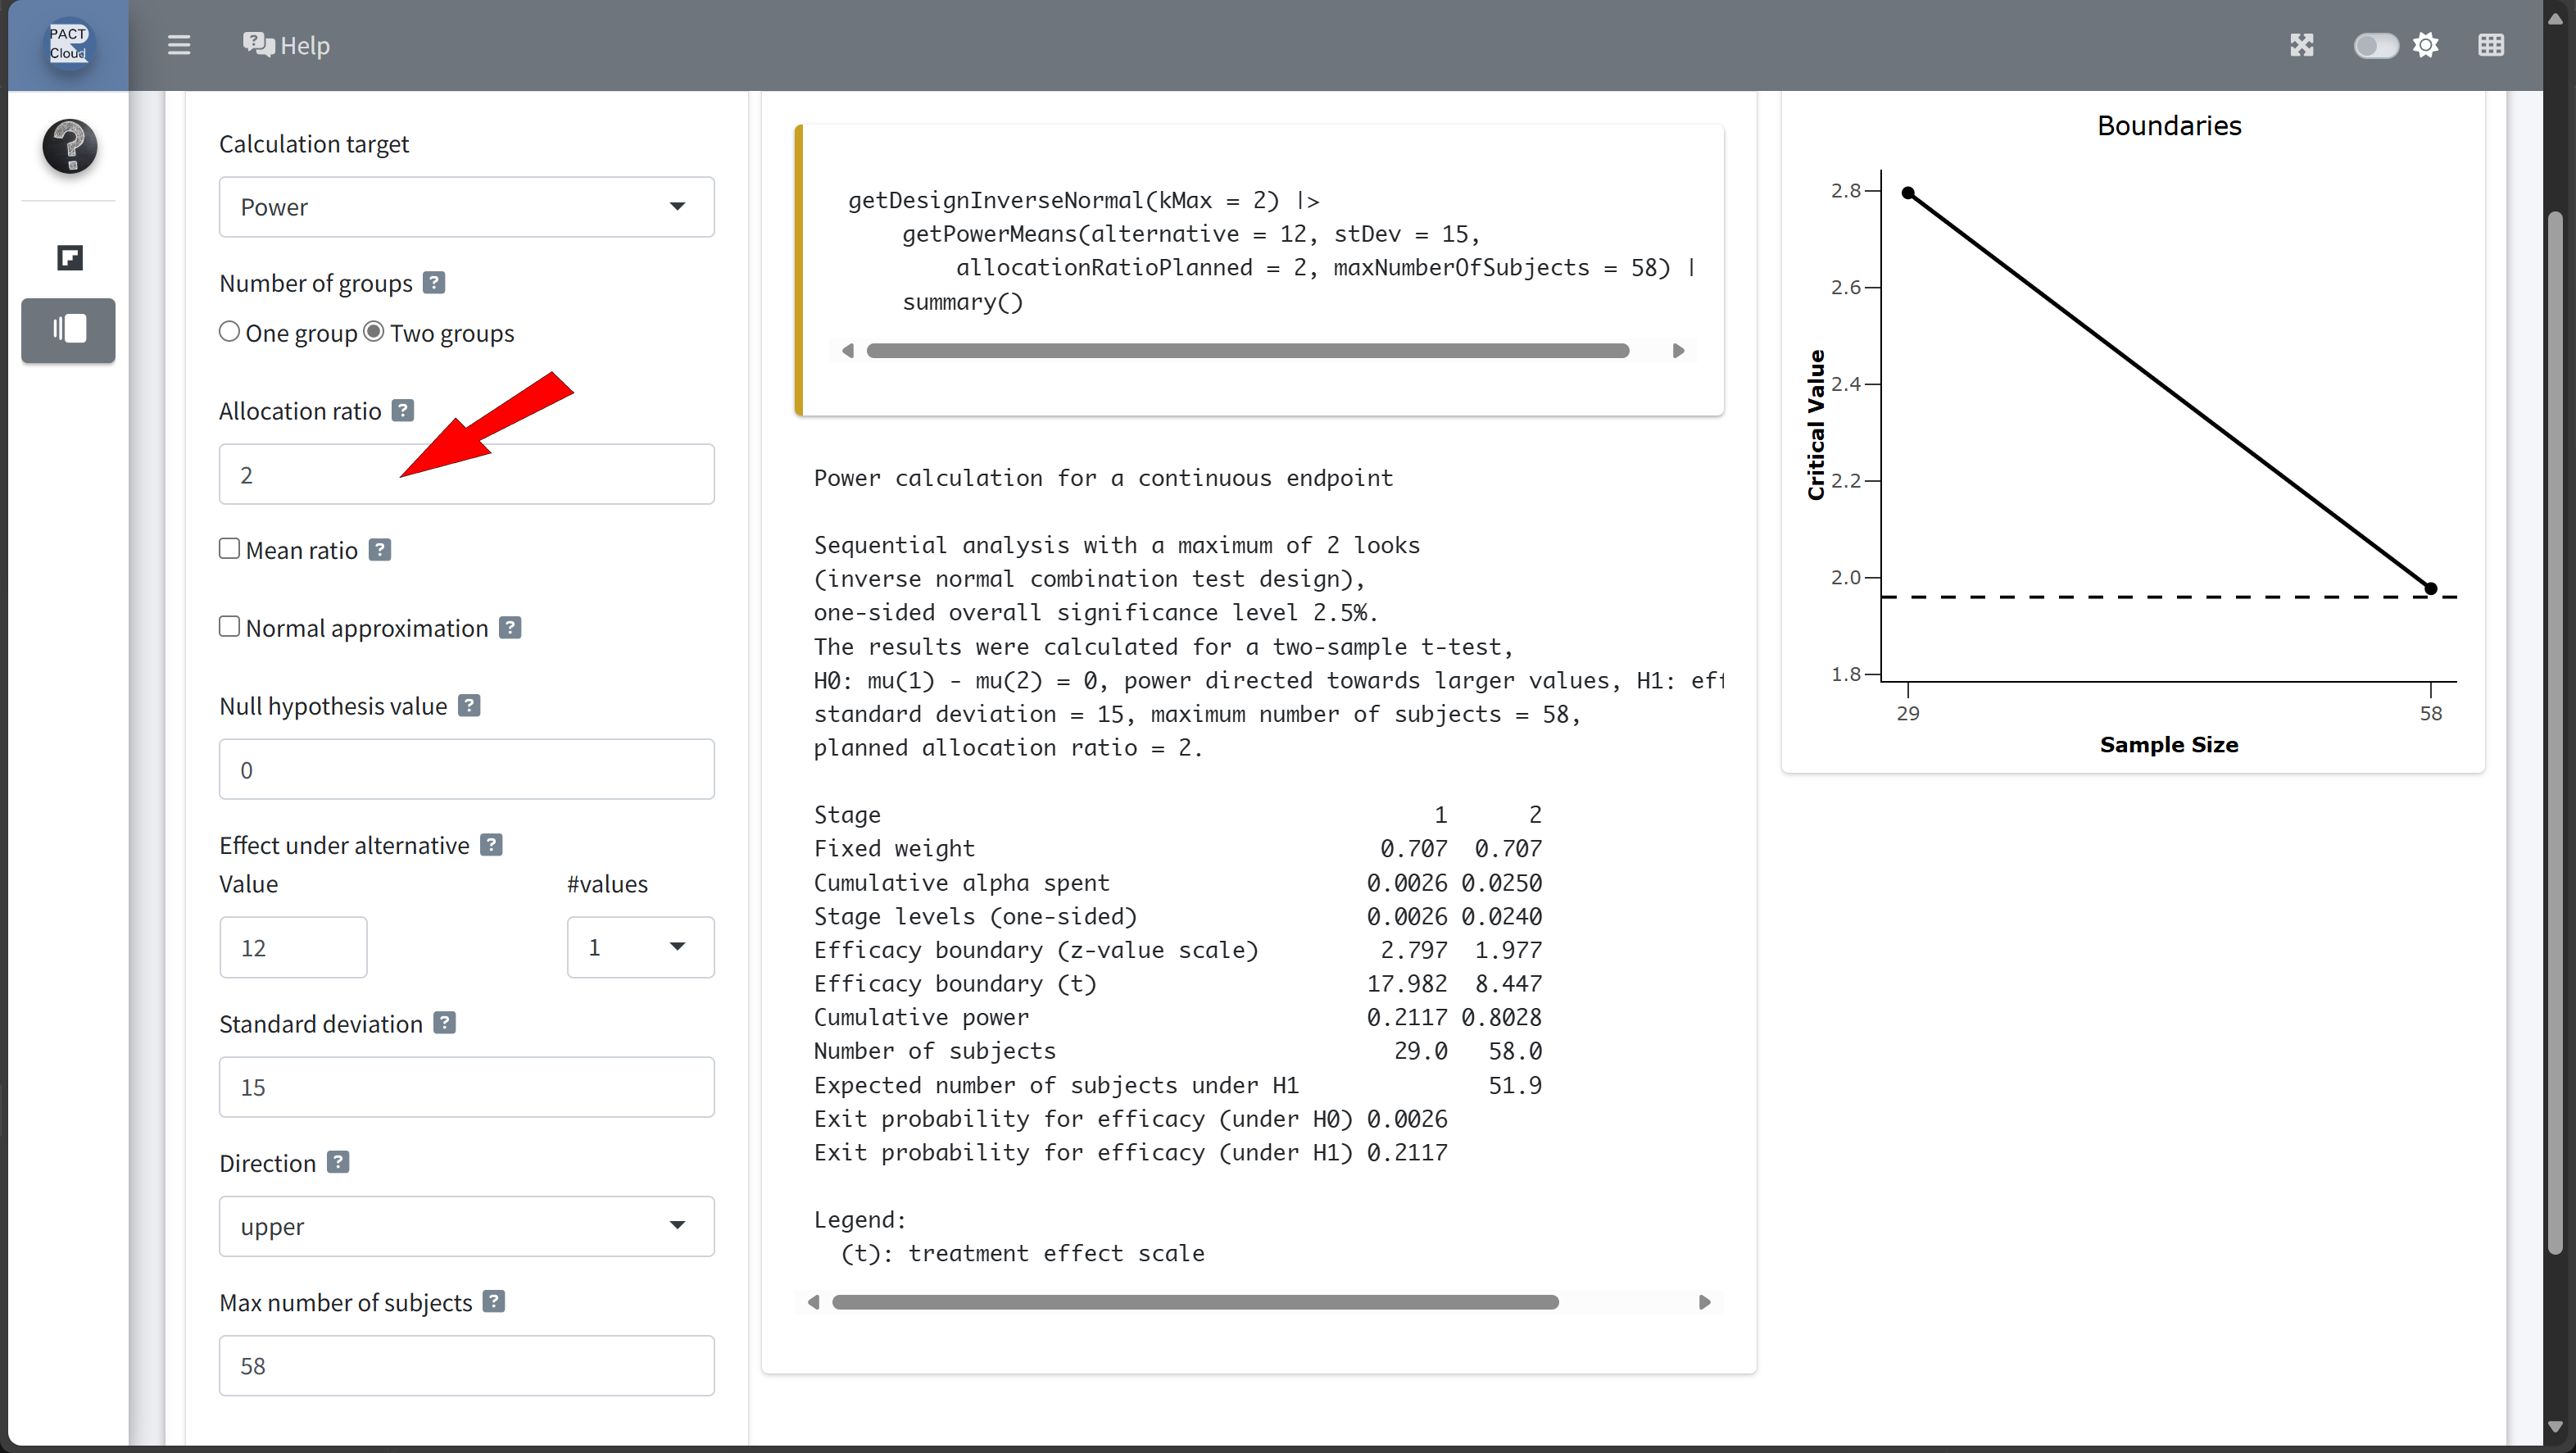Open the Direction upper dropdown

(466, 1226)
